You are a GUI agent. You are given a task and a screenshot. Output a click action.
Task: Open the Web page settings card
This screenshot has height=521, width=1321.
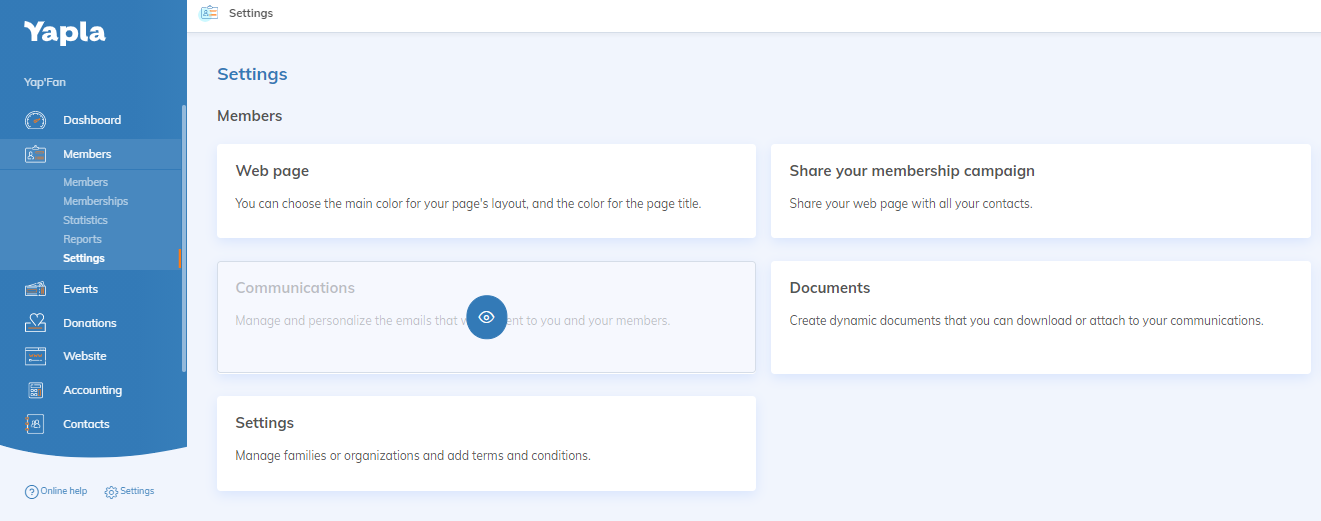pos(486,190)
